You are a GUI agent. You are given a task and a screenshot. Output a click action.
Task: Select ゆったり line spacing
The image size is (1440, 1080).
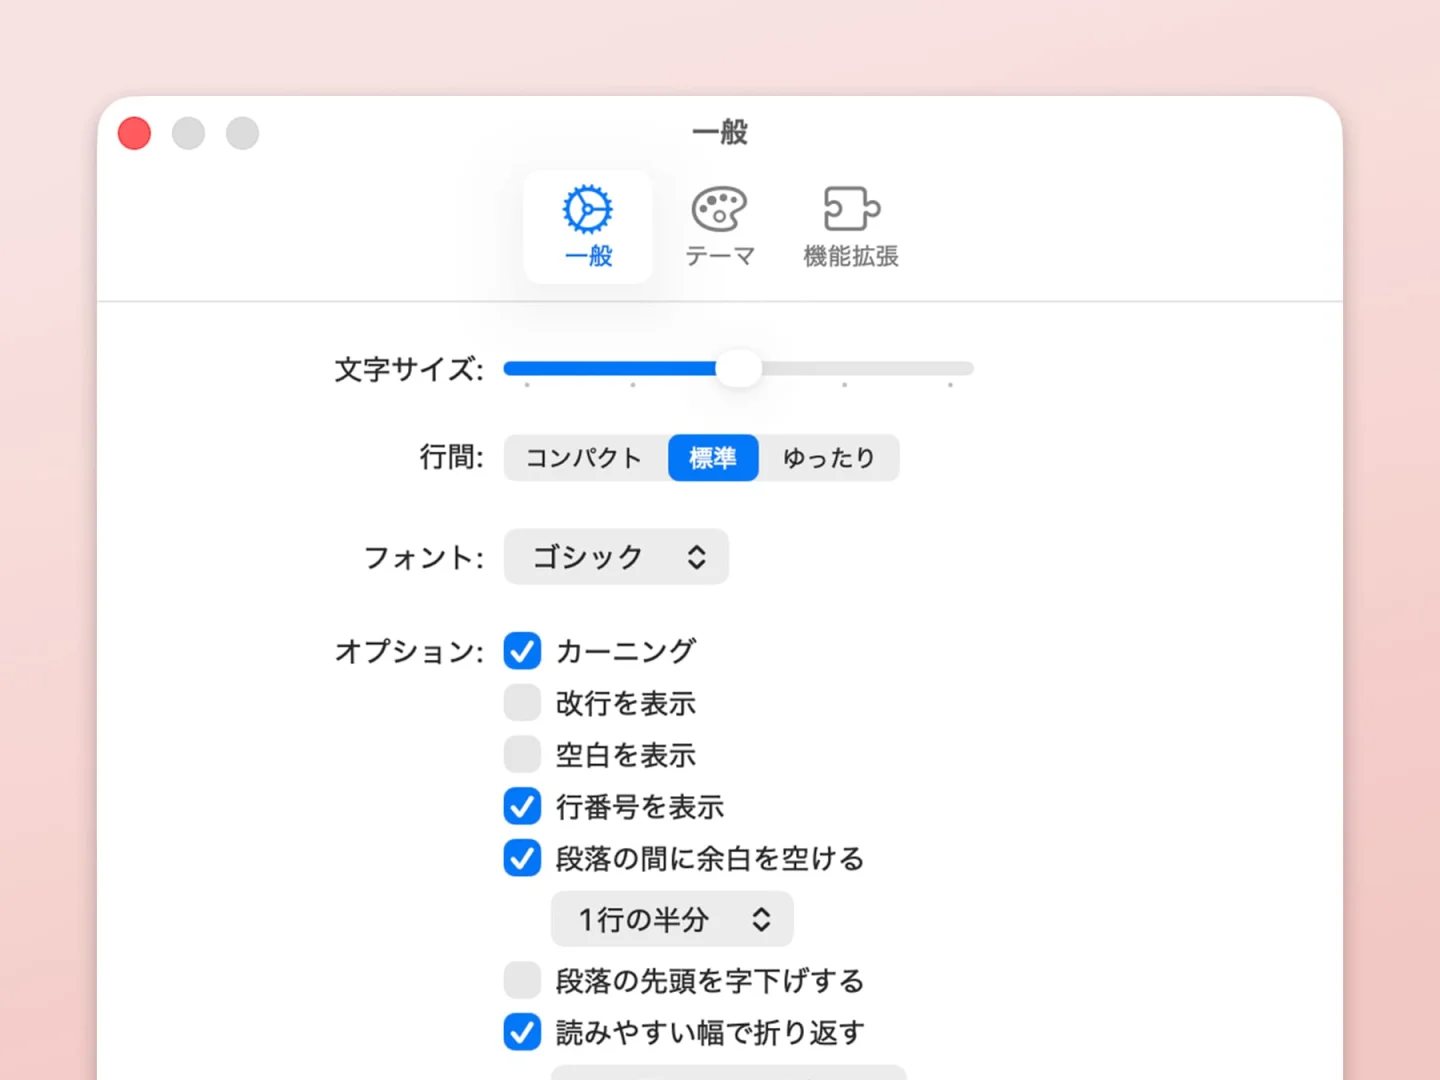(x=829, y=458)
